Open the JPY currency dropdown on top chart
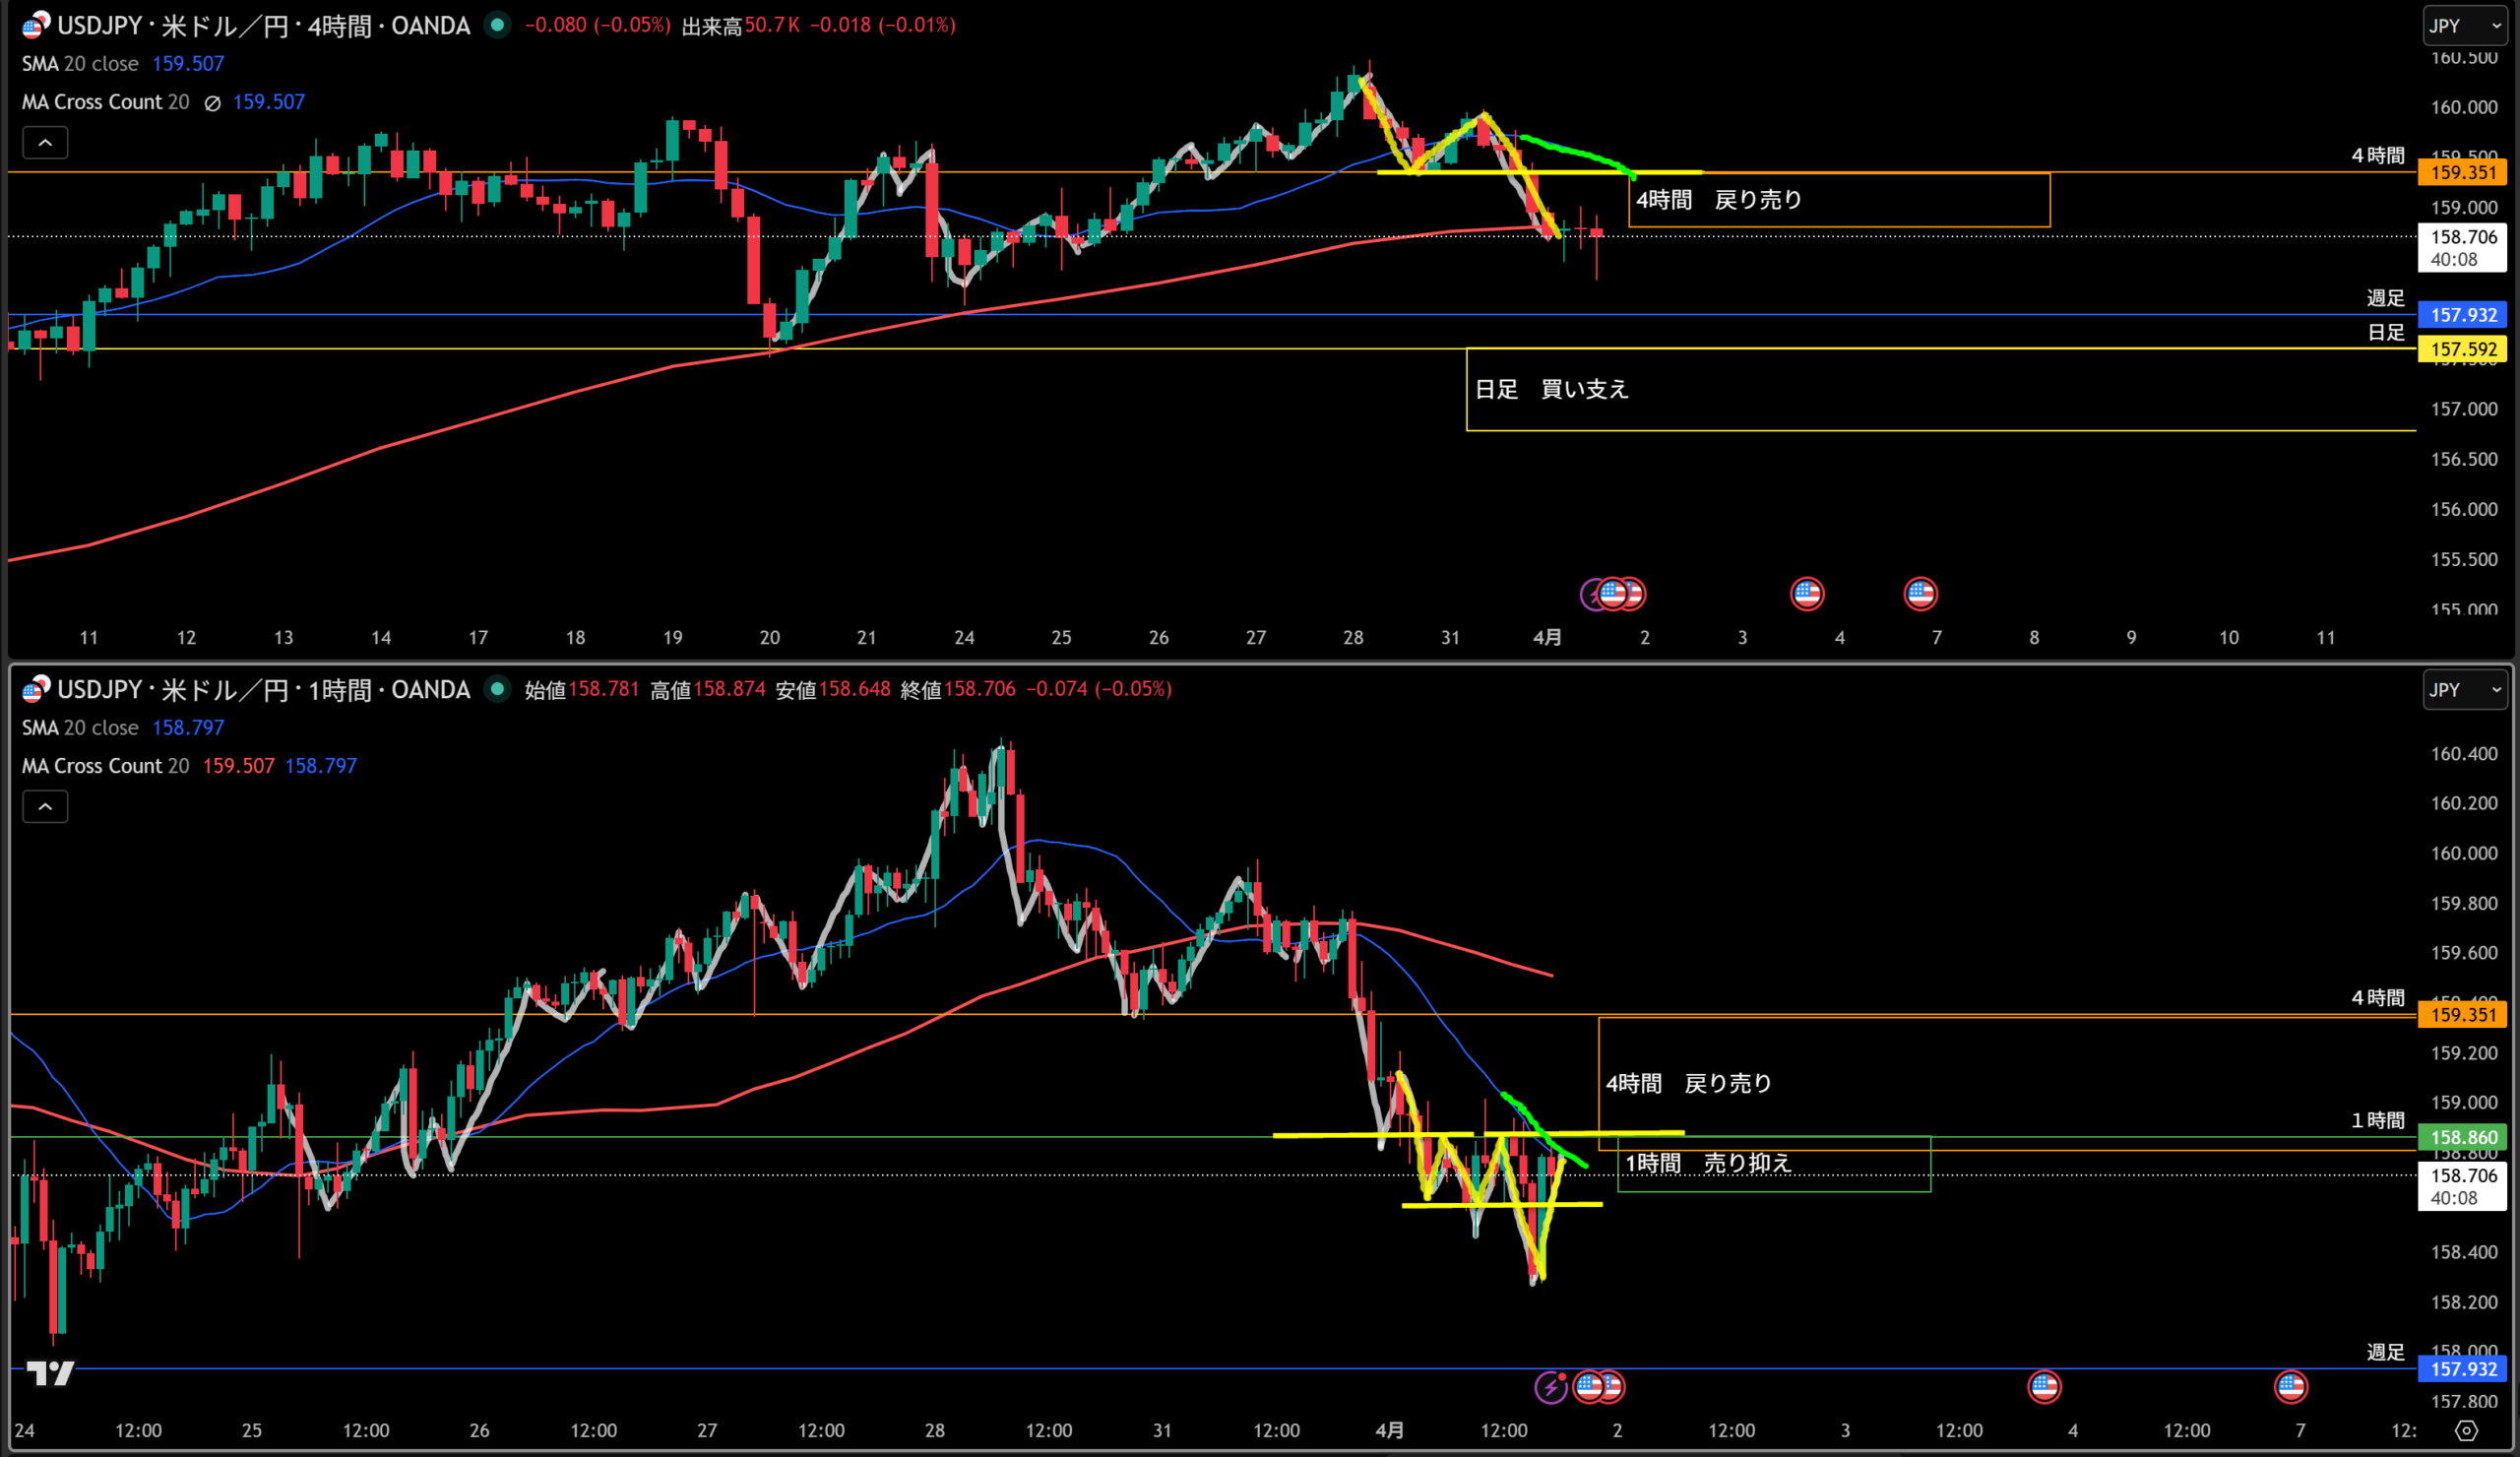 [x=2464, y=26]
